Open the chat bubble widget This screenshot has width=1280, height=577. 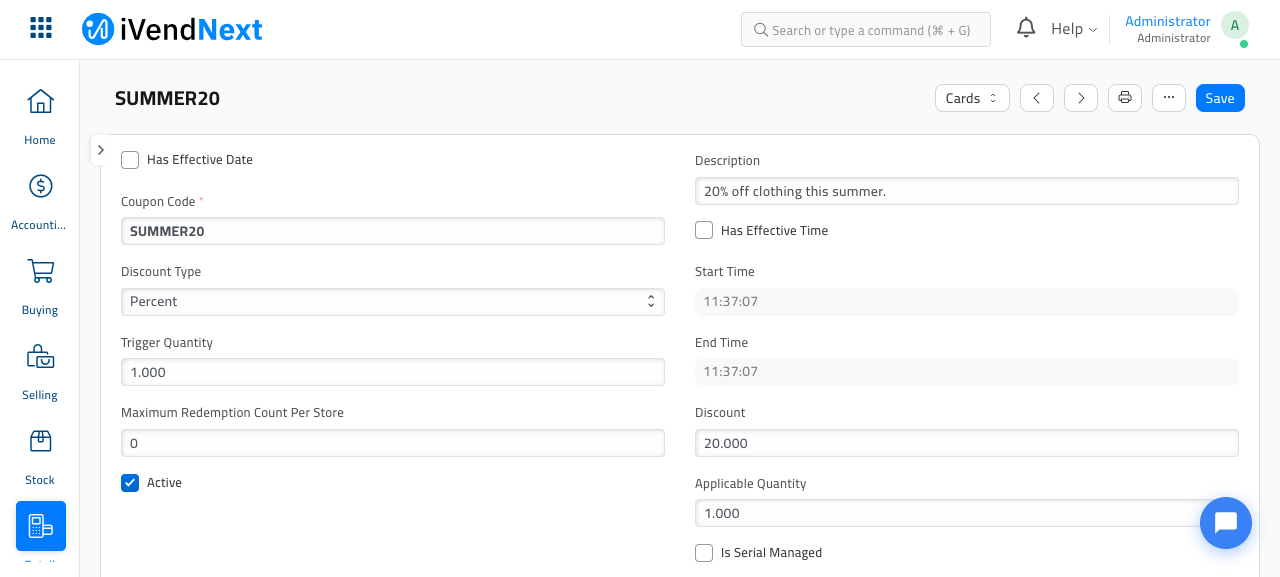1226,523
